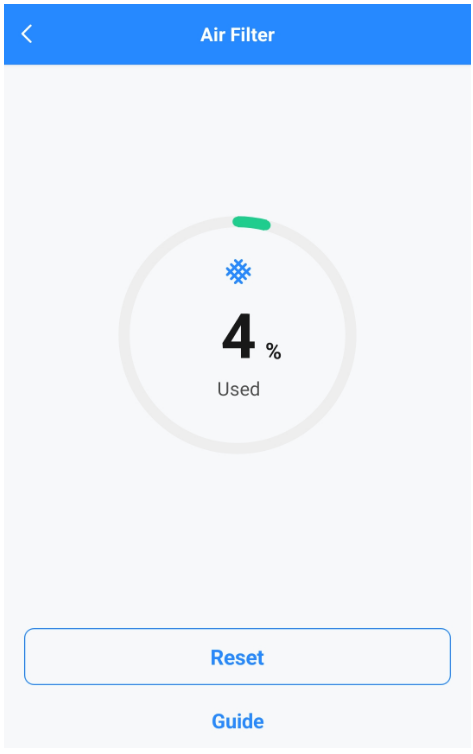This screenshot has height=754, width=473.
Task: Reset the air filter usage
Action: click(237, 656)
